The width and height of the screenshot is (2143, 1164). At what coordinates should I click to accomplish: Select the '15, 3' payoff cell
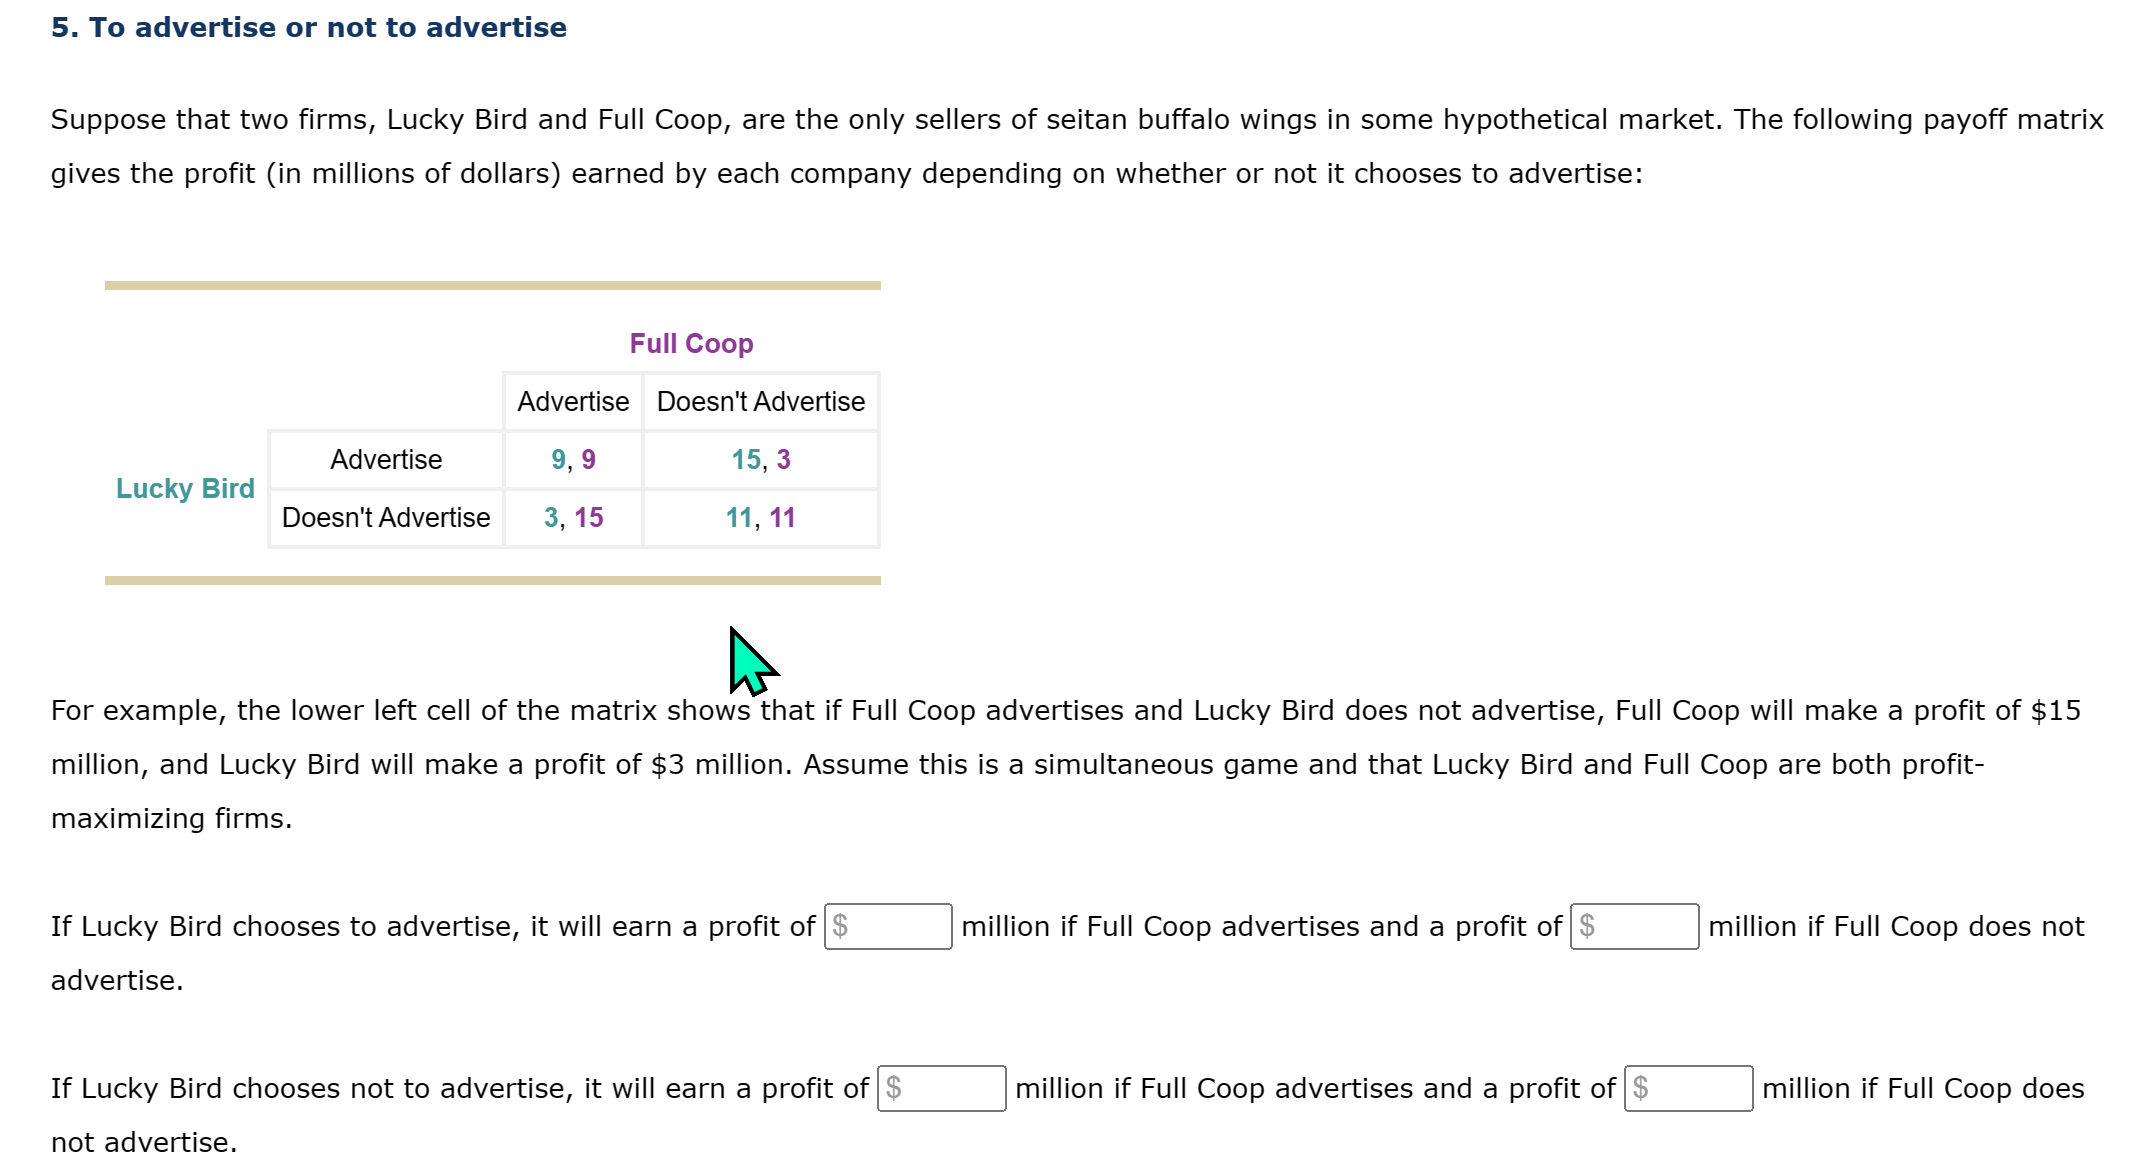760,459
